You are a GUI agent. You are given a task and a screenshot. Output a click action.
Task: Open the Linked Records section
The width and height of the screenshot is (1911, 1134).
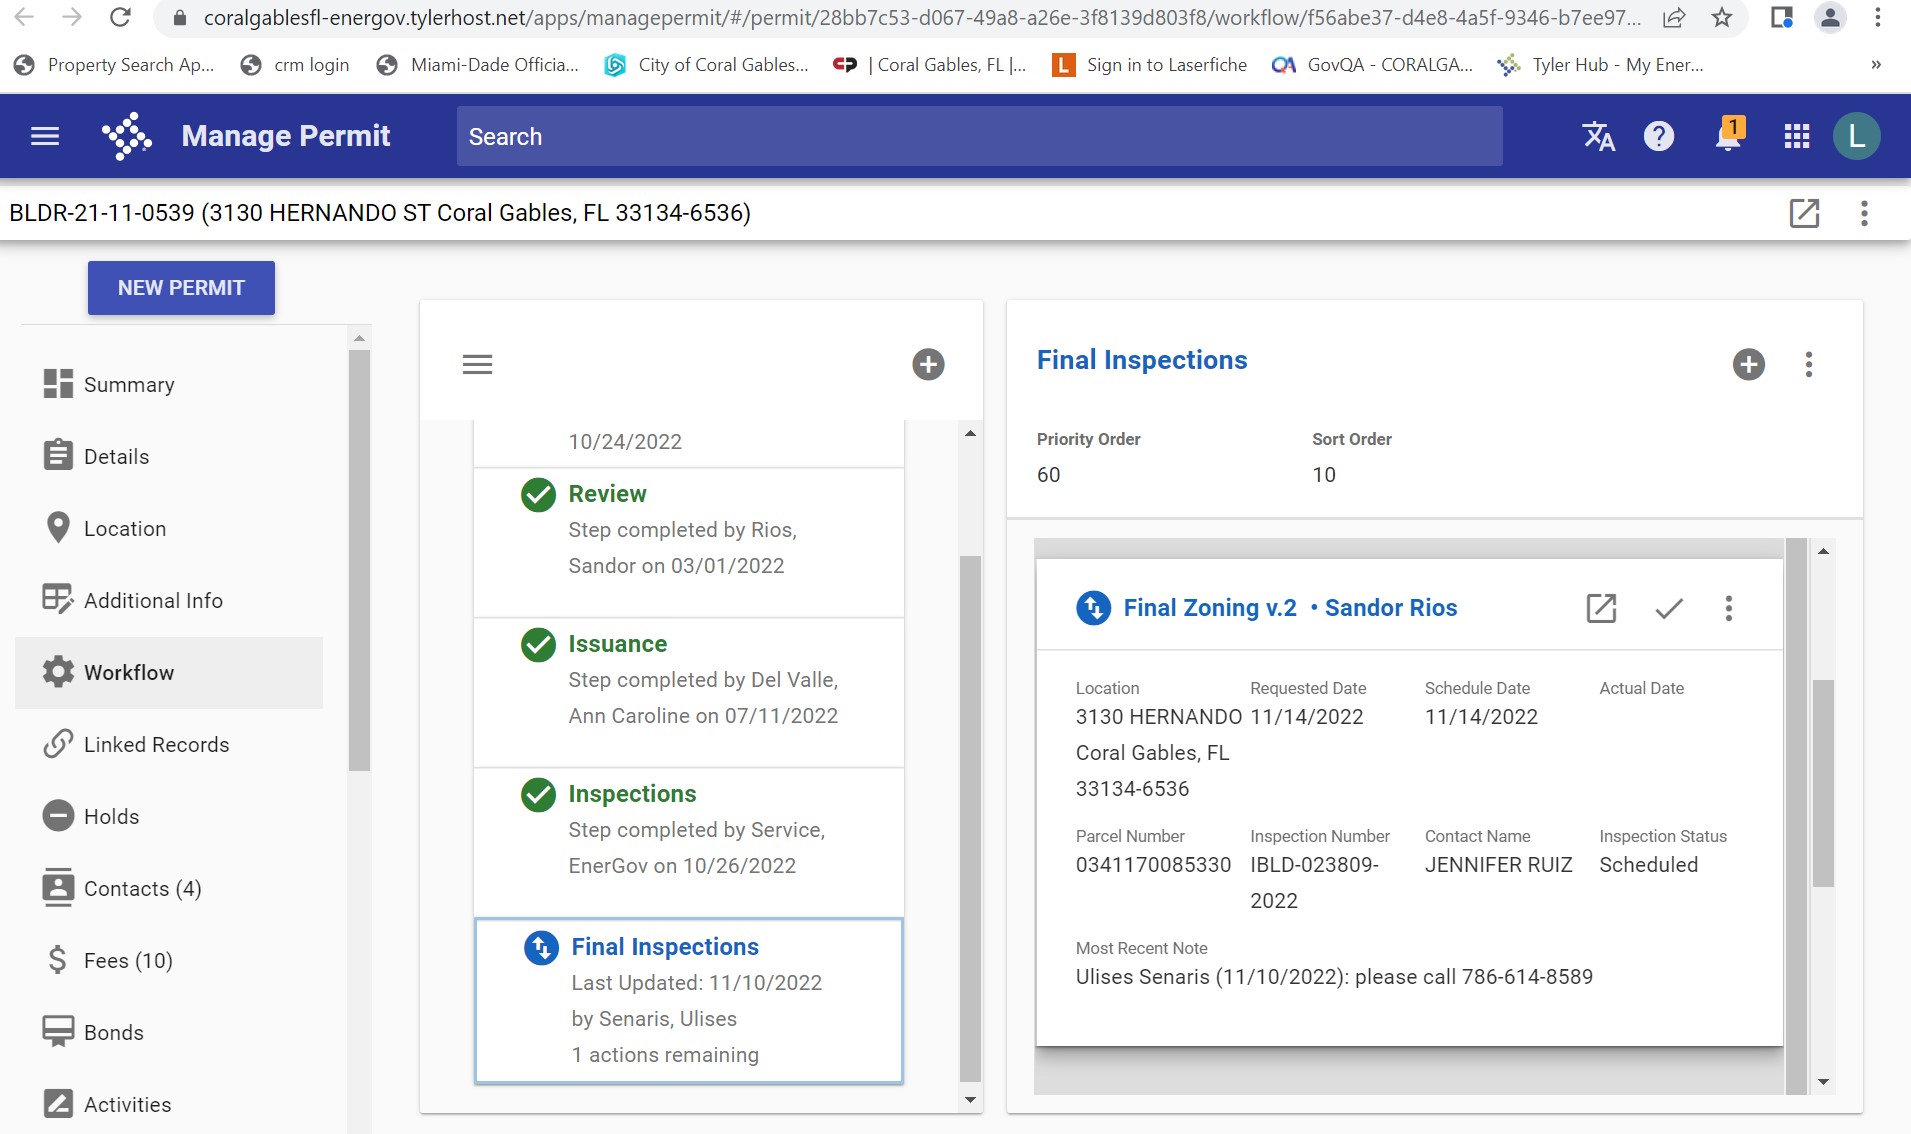pos(156,745)
